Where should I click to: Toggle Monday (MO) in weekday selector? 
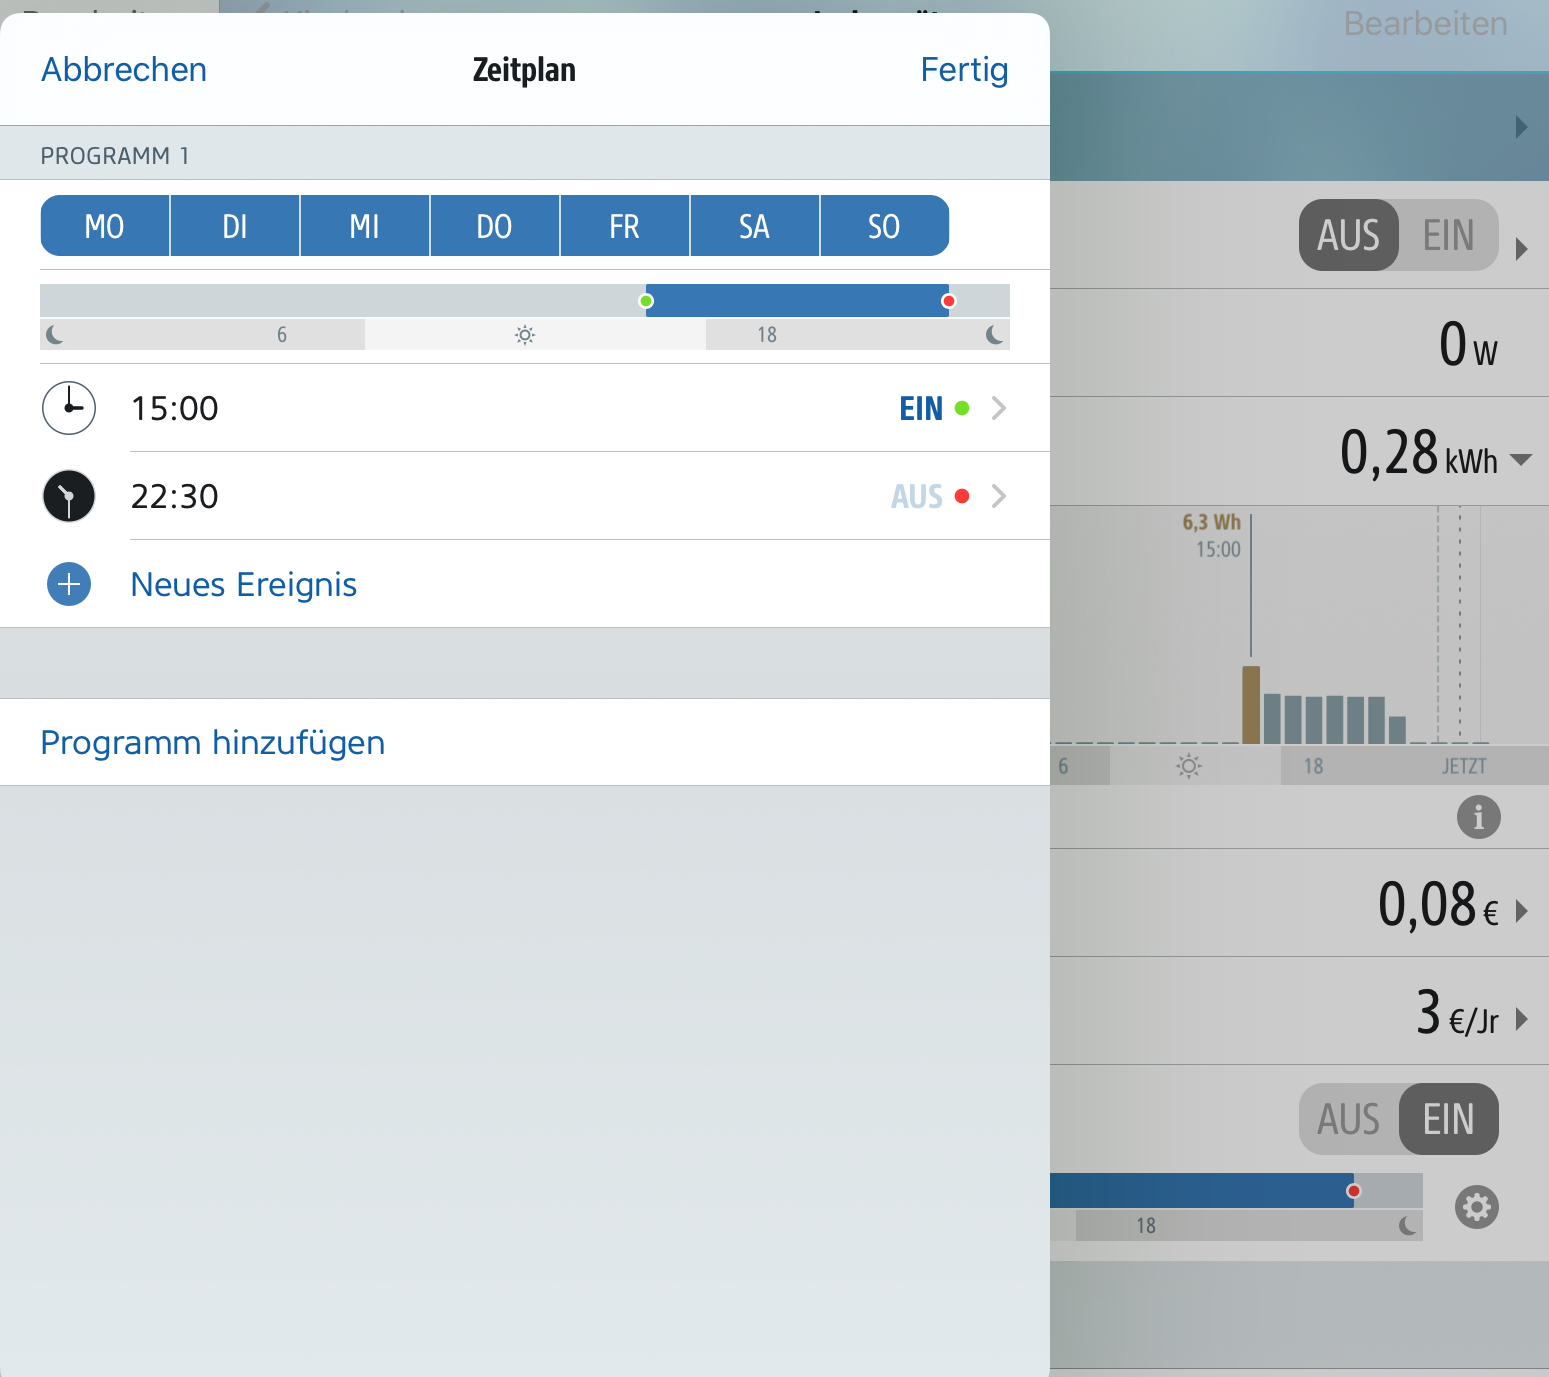[105, 226]
